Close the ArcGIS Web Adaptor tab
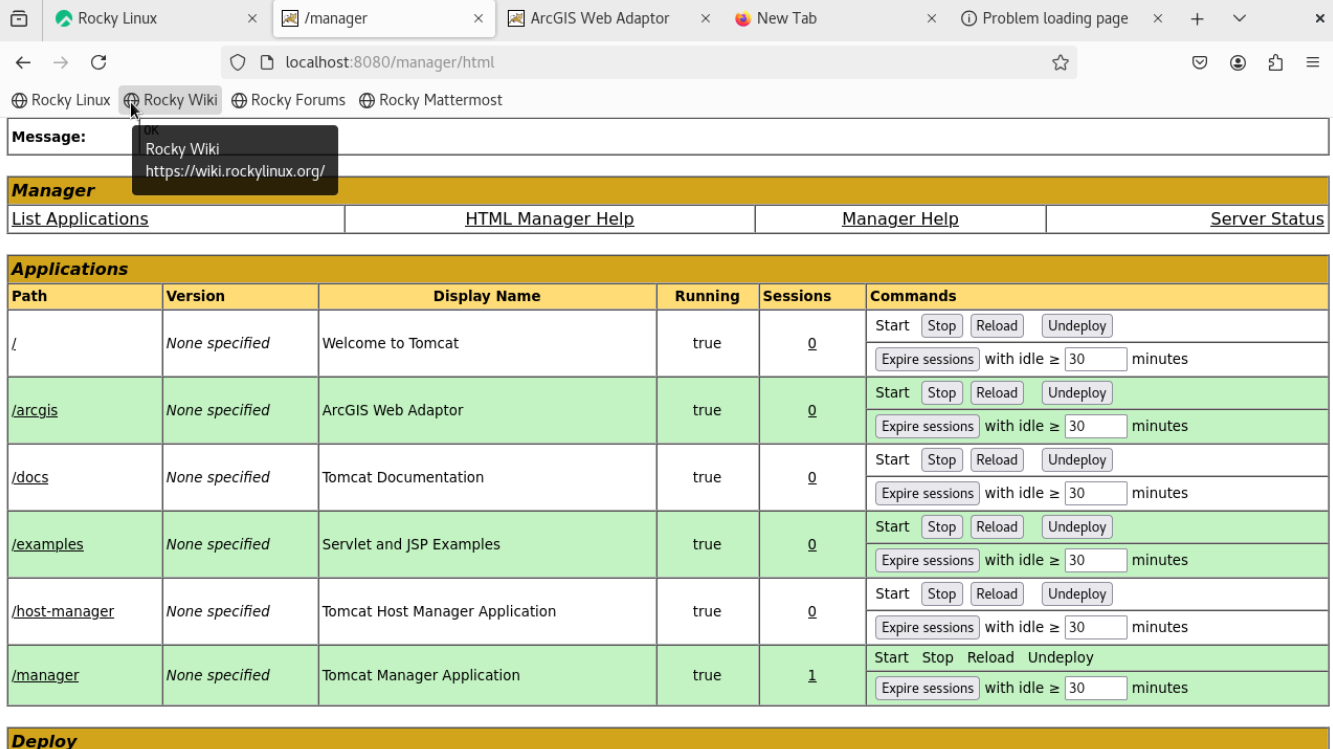Viewport: 1333px width, 749px height. [705, 18]
